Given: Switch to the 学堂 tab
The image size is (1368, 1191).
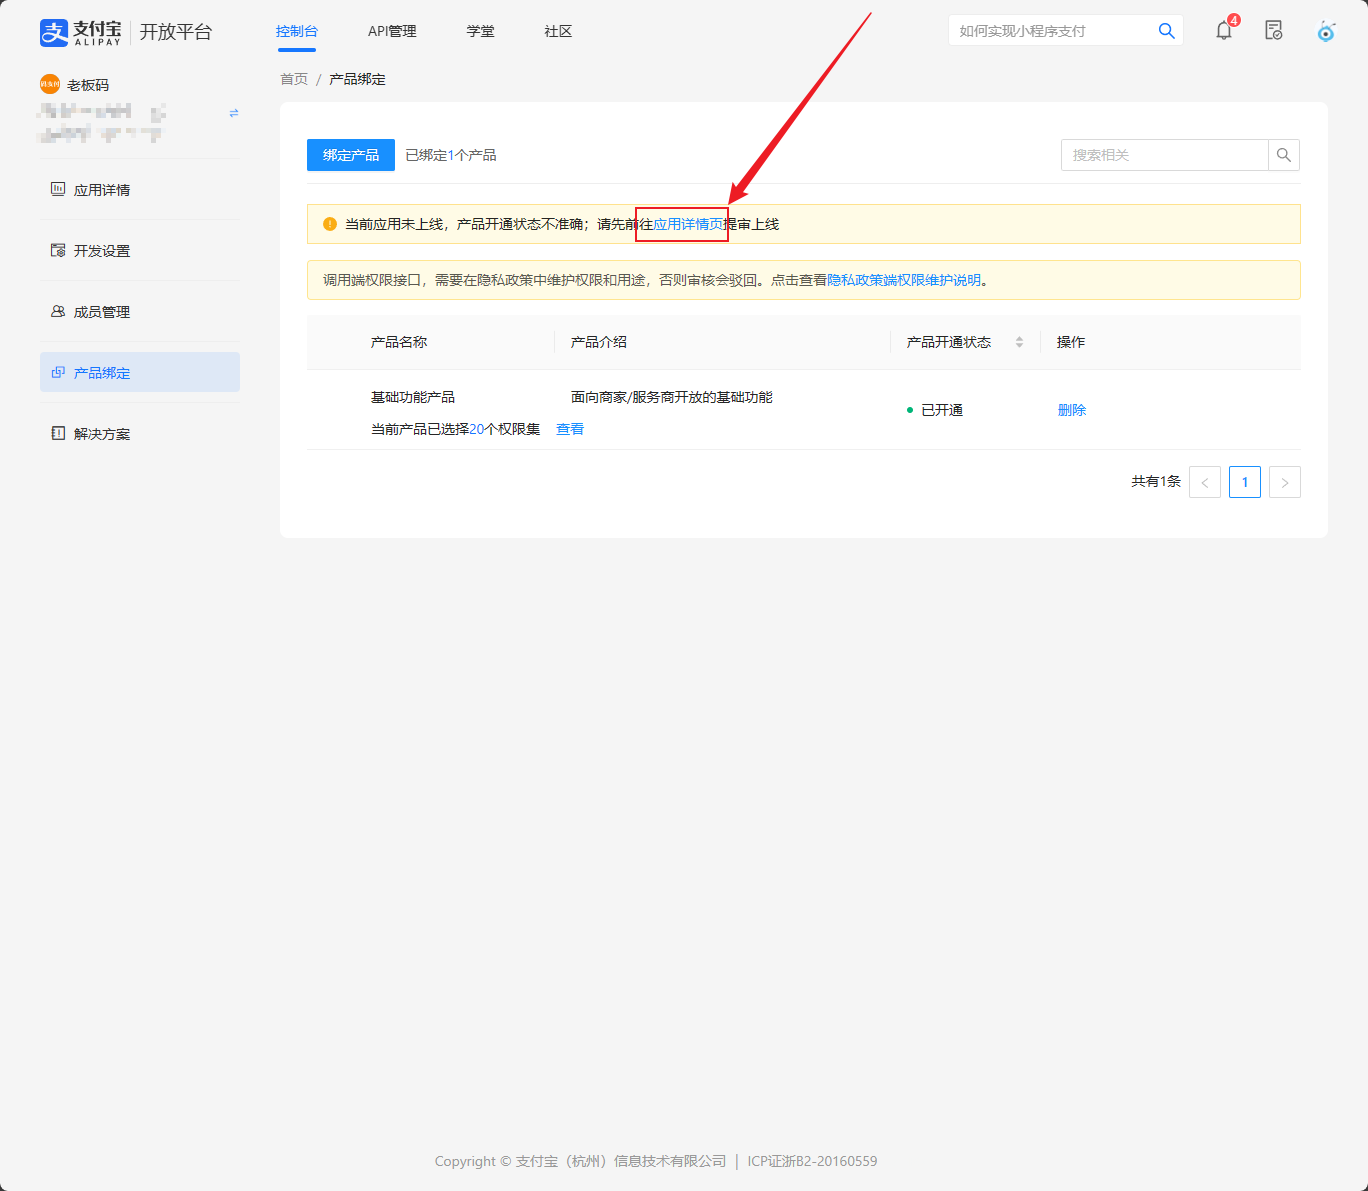Looking at the screenshot, I should [x=481, y=32].
